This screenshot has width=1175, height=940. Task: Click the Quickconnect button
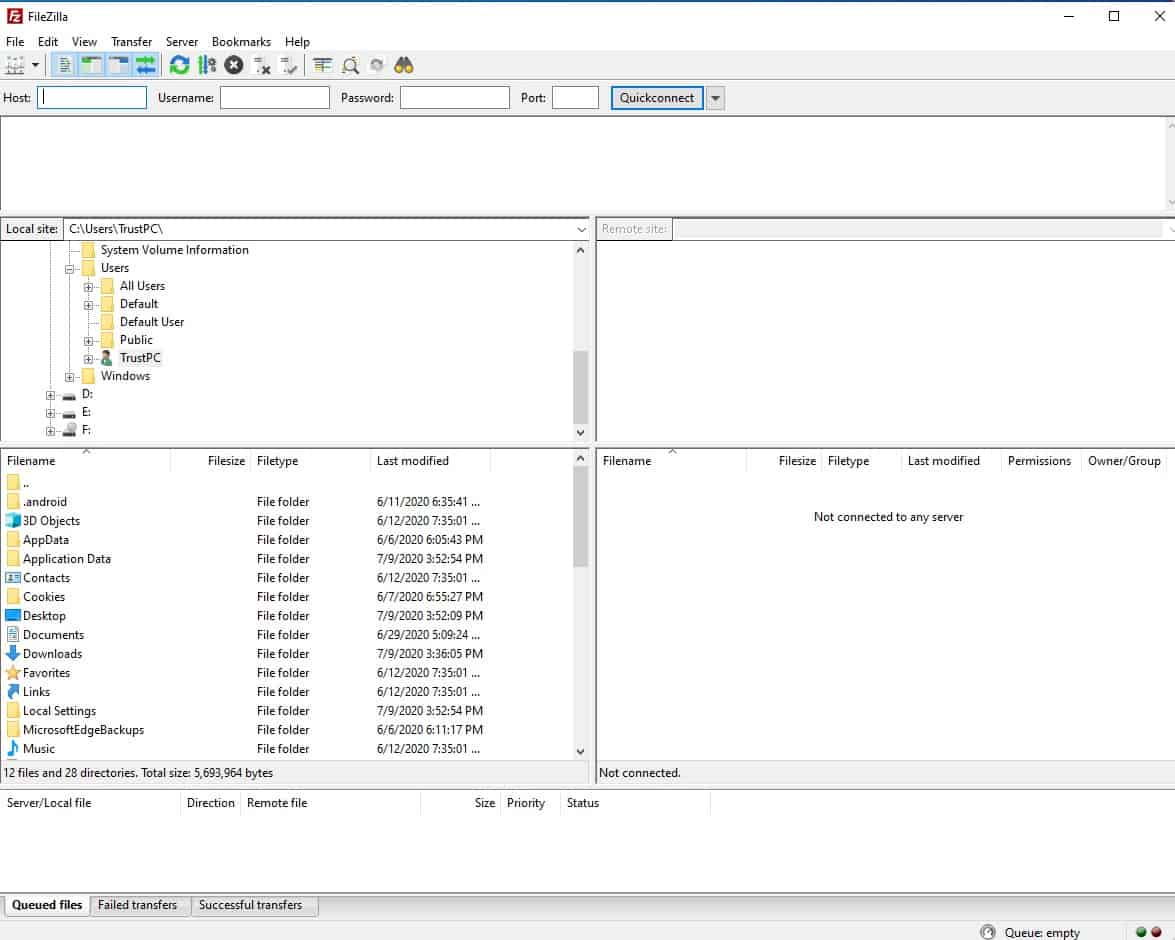tap(657, 98)
